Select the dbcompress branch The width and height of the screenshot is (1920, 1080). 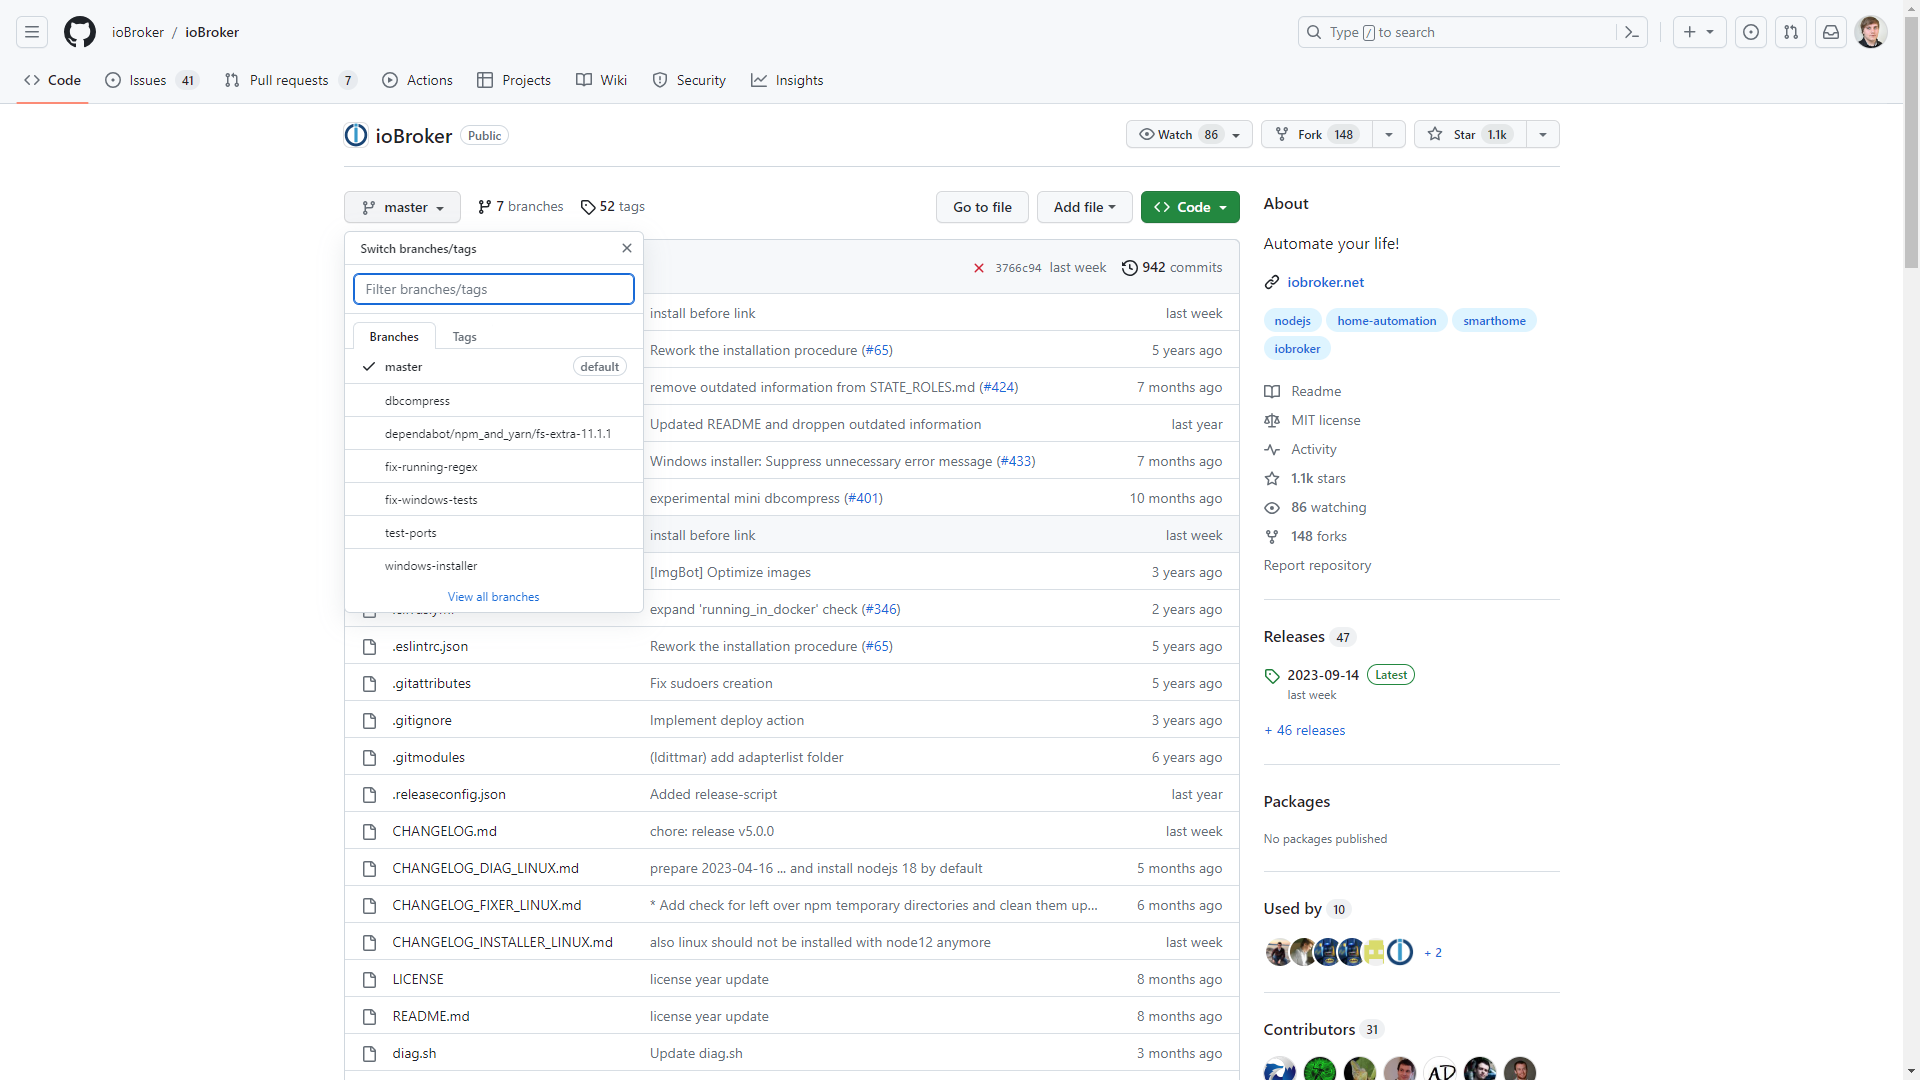(x=417, y=400)
